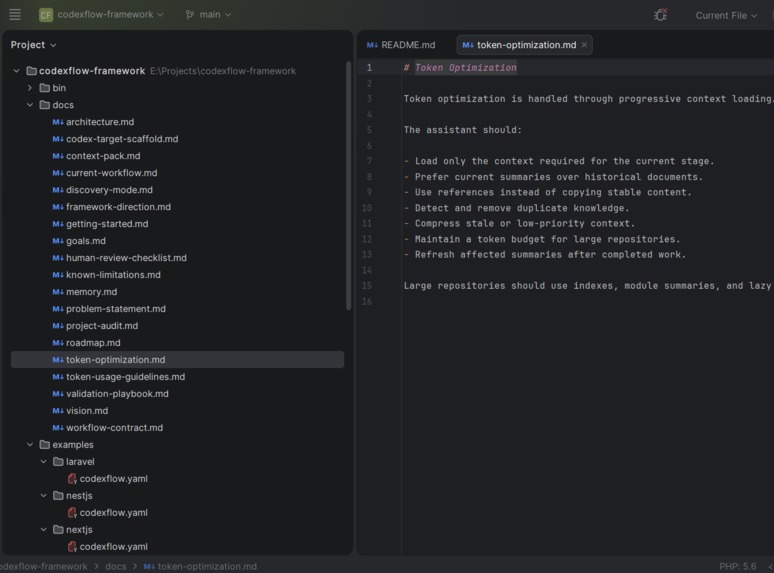Screen dimensions: 774x573
Task: Open codex-target-scaffold.md file
Action: [x=122, y=139]
